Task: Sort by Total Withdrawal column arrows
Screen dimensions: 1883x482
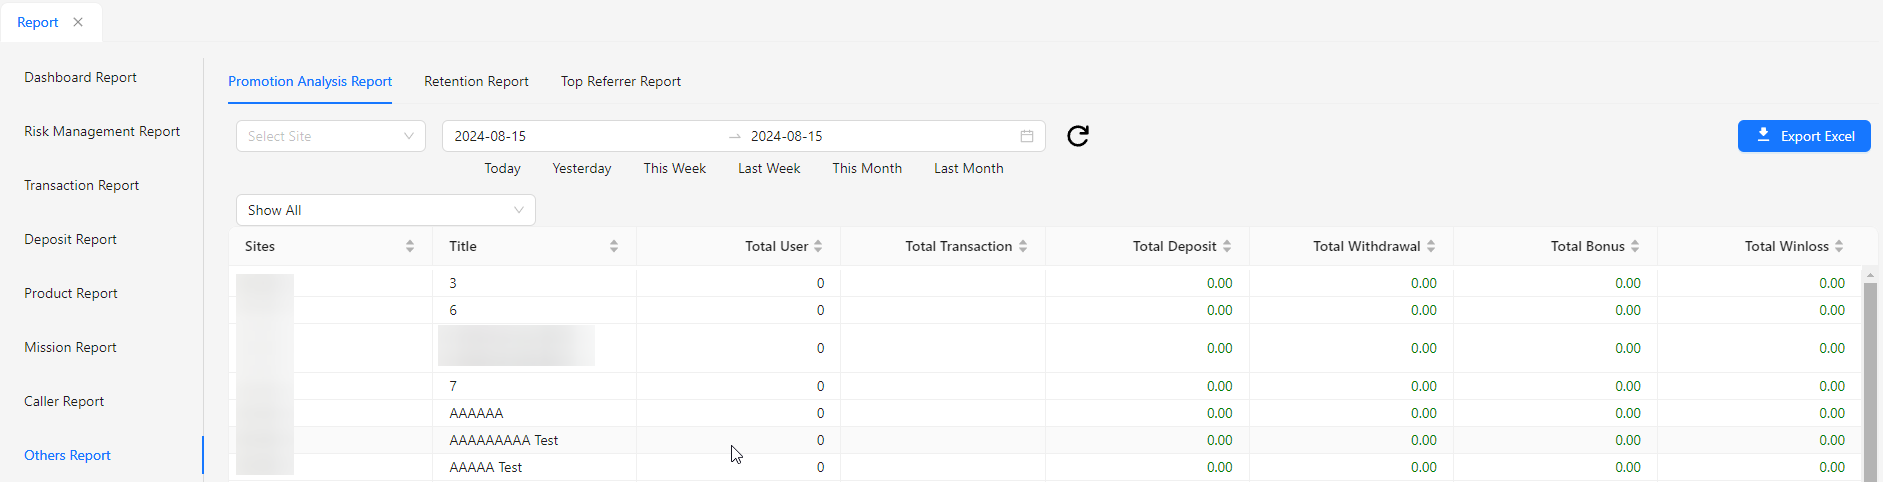Action: tap(1431, 246)
